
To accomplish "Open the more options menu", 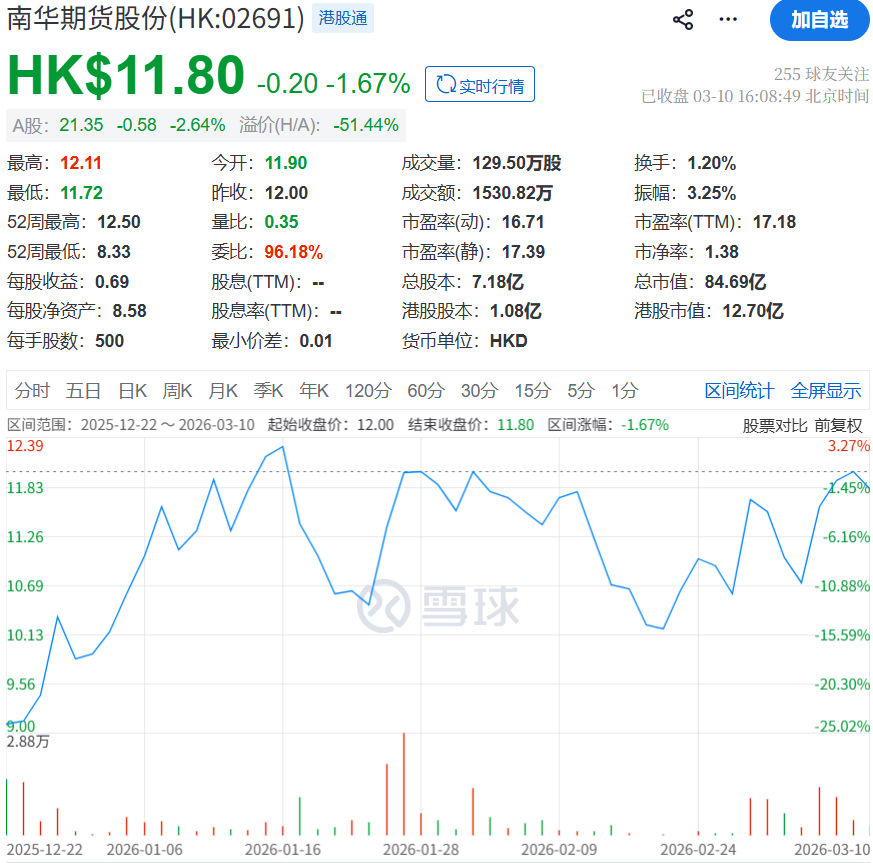I will tap(727, 19).
